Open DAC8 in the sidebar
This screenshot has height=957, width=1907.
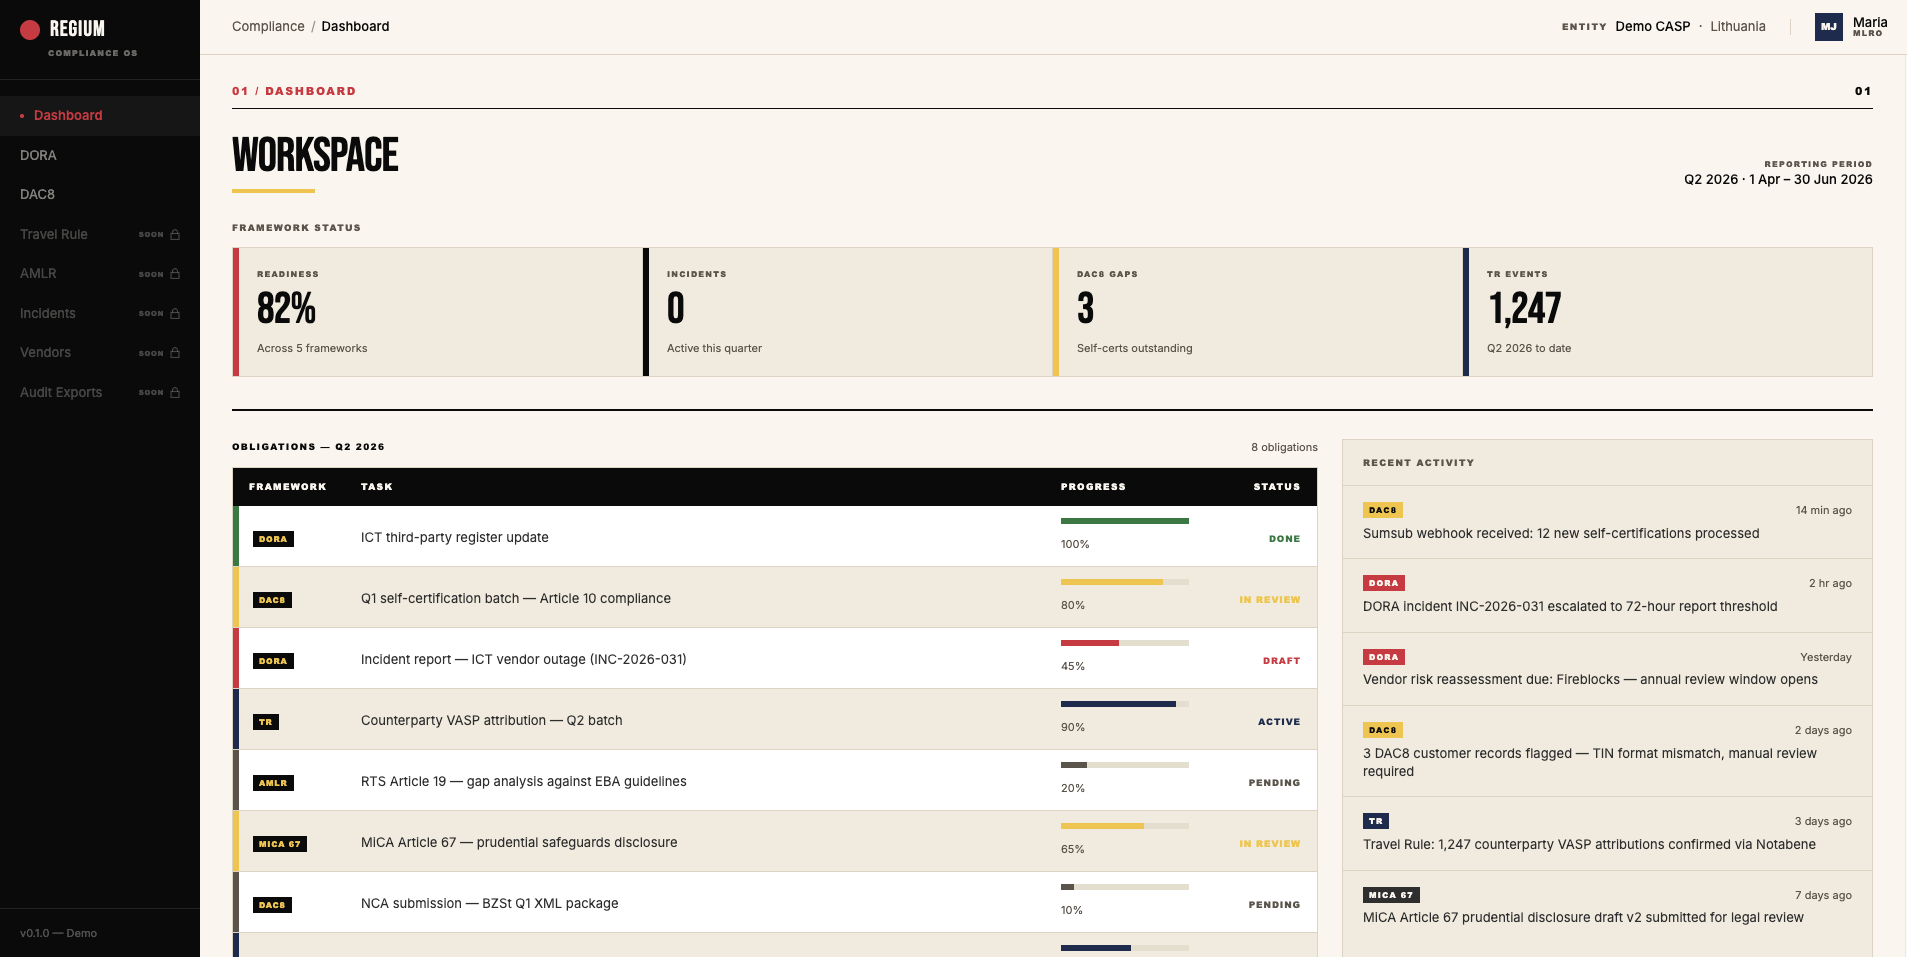click(x=100, y=194)
